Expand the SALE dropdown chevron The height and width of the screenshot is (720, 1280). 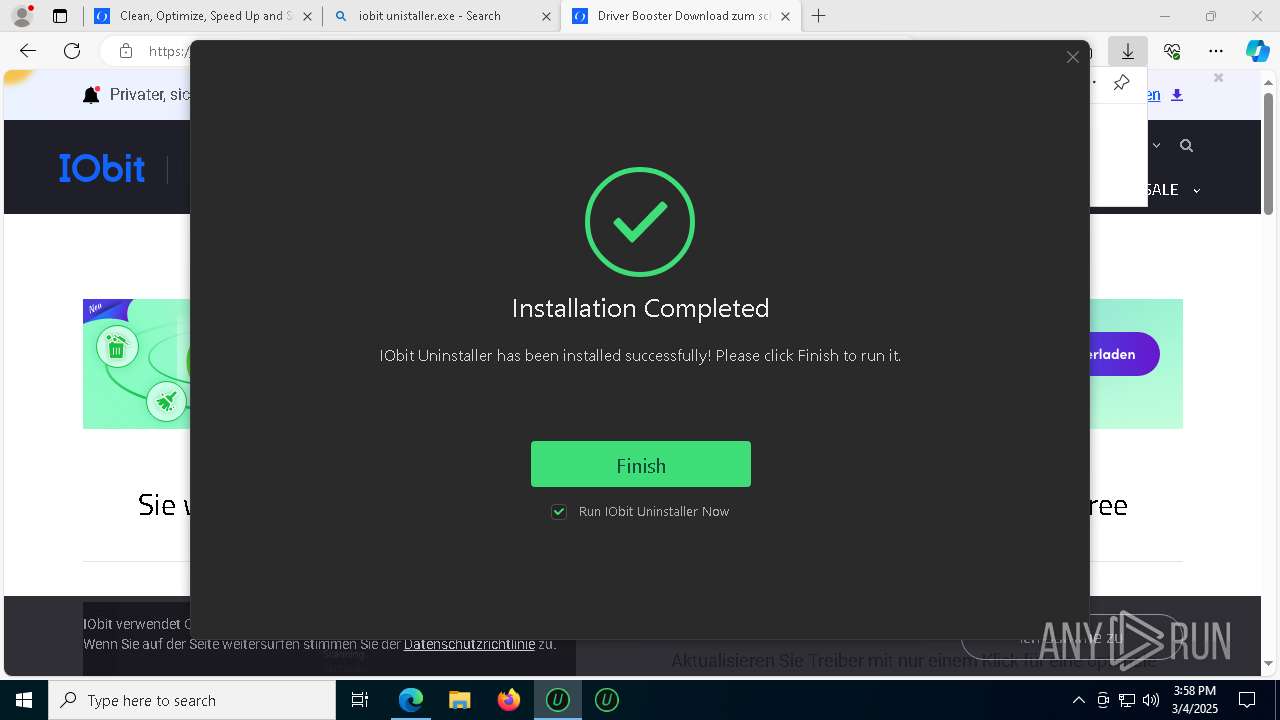click(x=1196, y=190)
